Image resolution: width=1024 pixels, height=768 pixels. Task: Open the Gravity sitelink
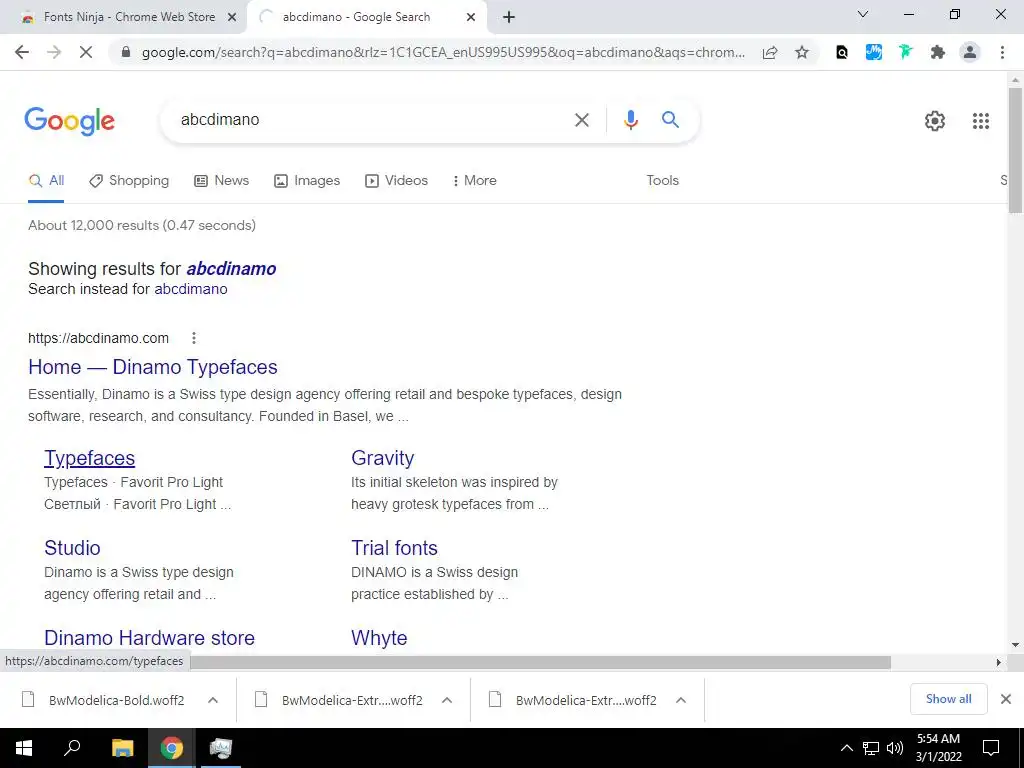click(383, 458)
